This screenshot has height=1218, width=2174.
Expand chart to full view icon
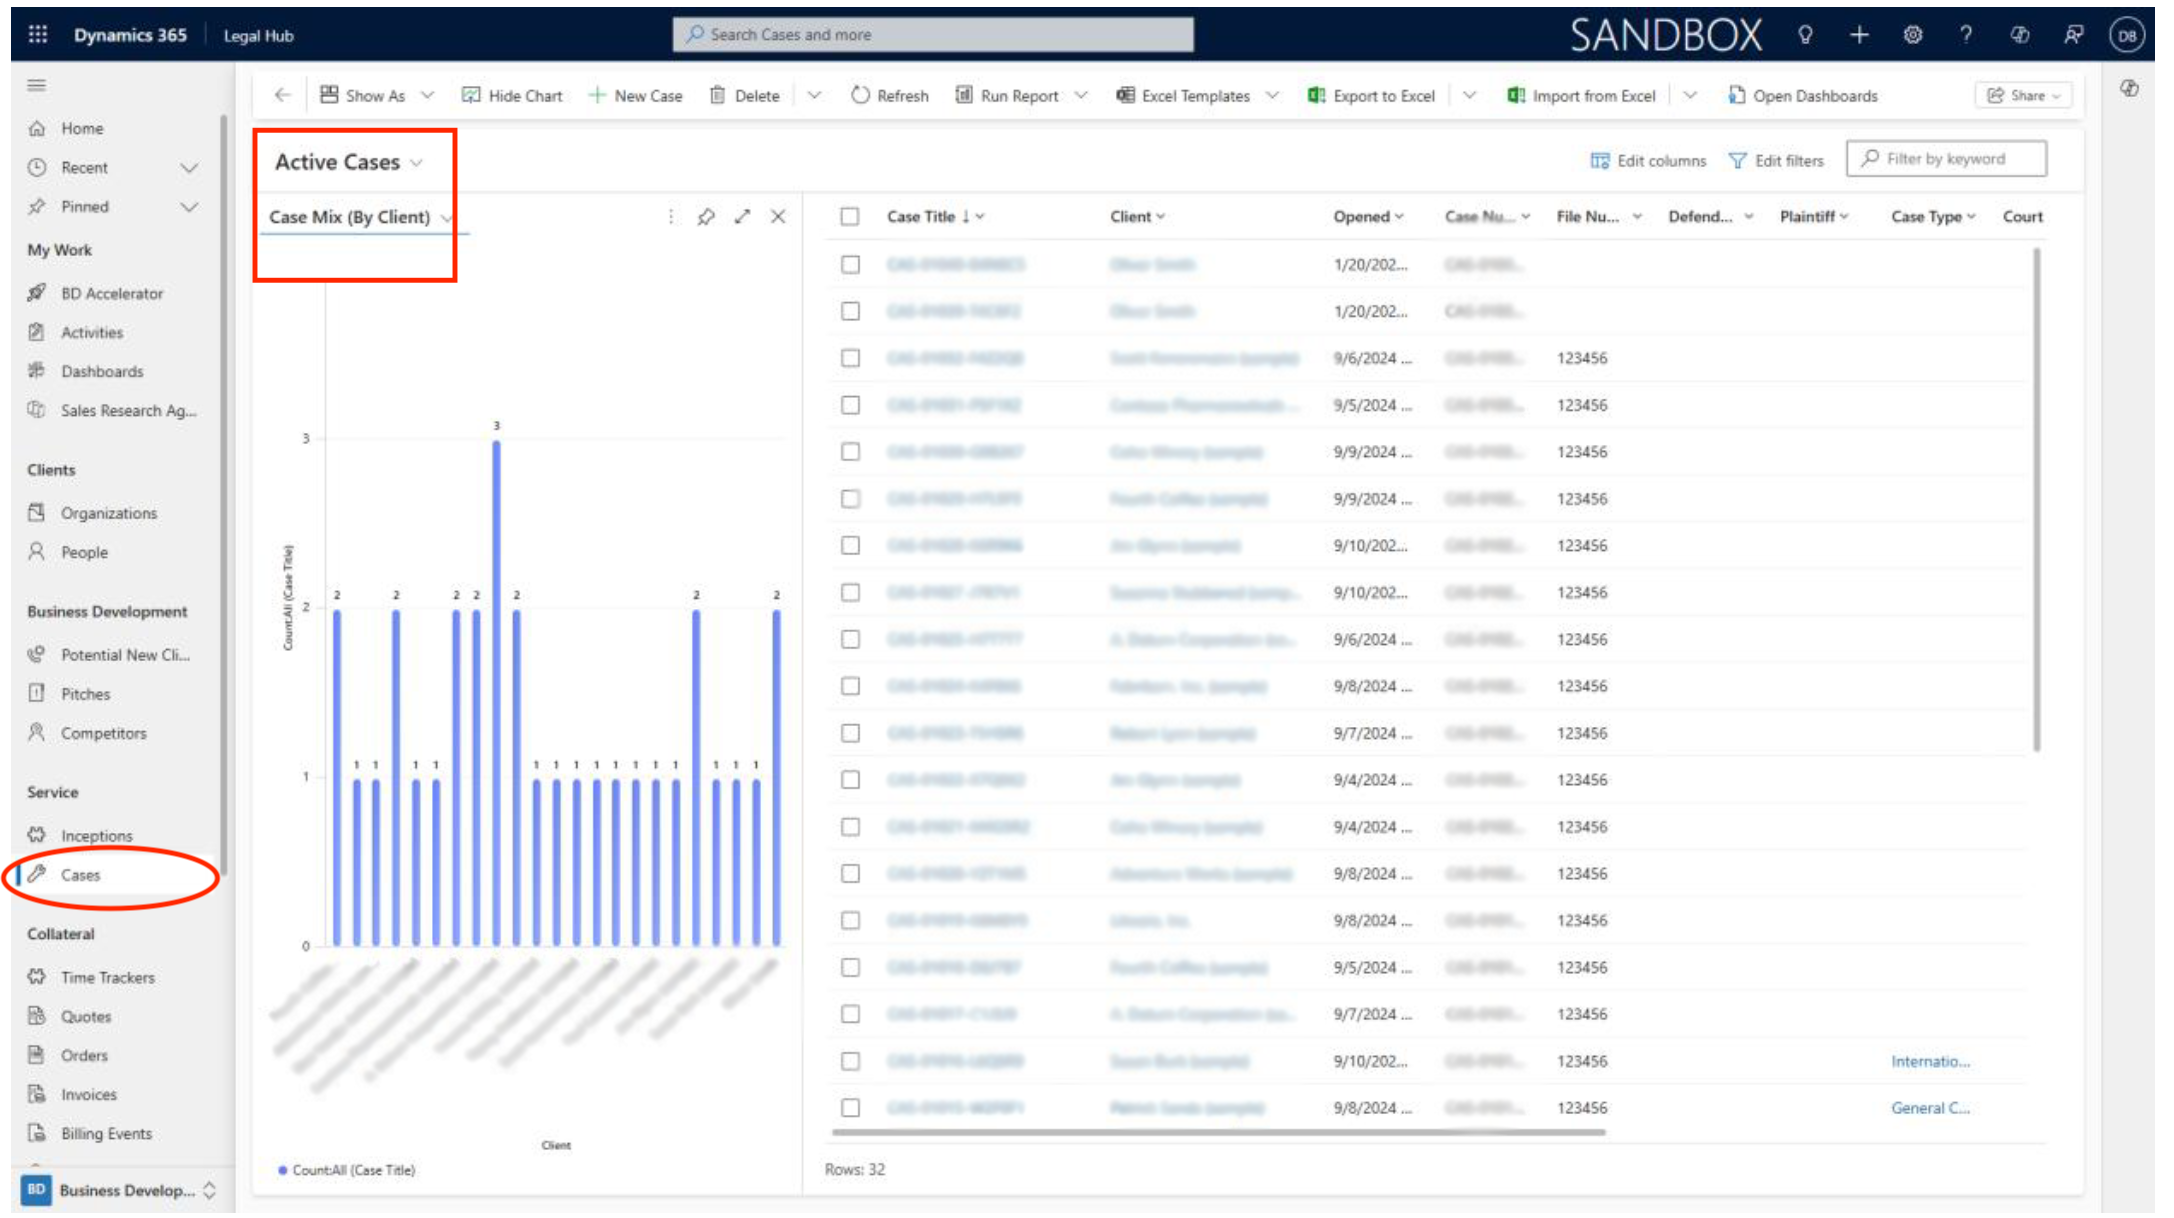click(x=742, y=217)
